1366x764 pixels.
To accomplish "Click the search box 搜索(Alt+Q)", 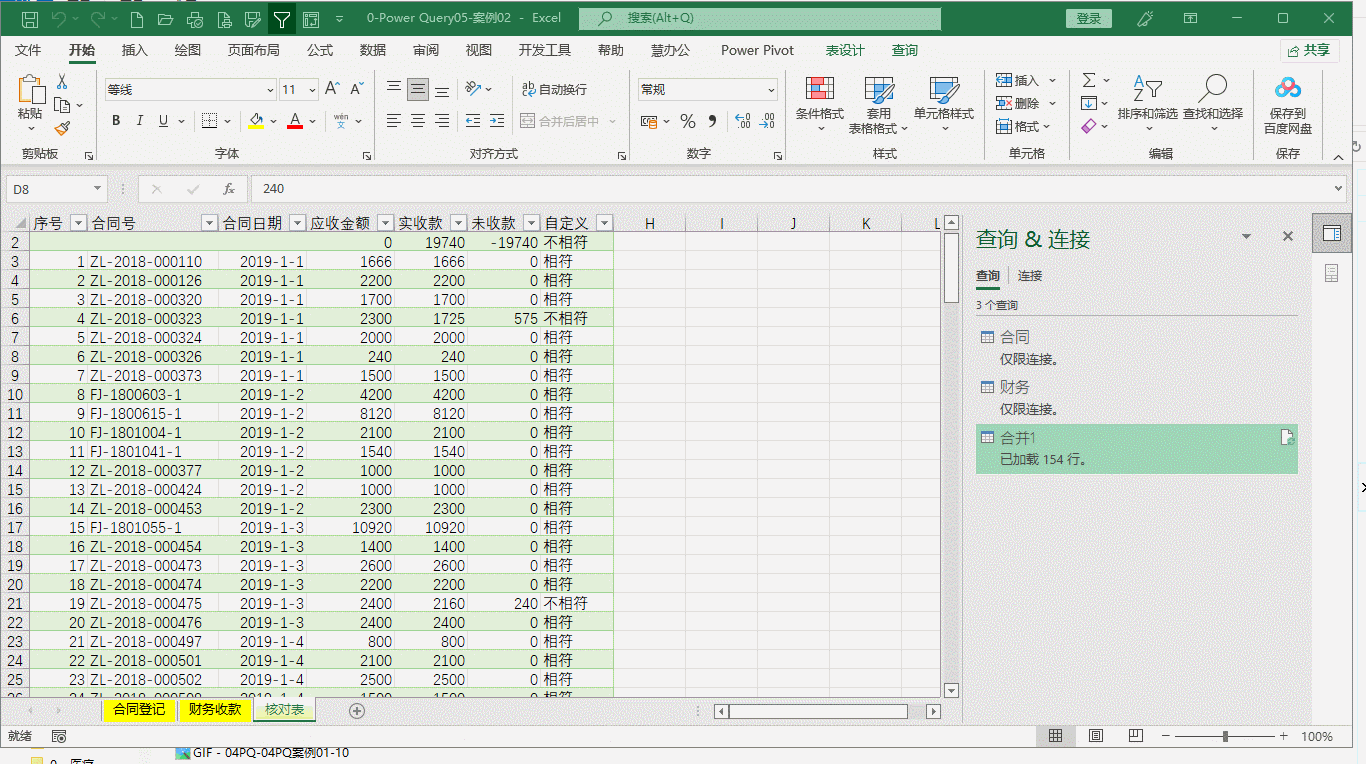I will point(760,19).
